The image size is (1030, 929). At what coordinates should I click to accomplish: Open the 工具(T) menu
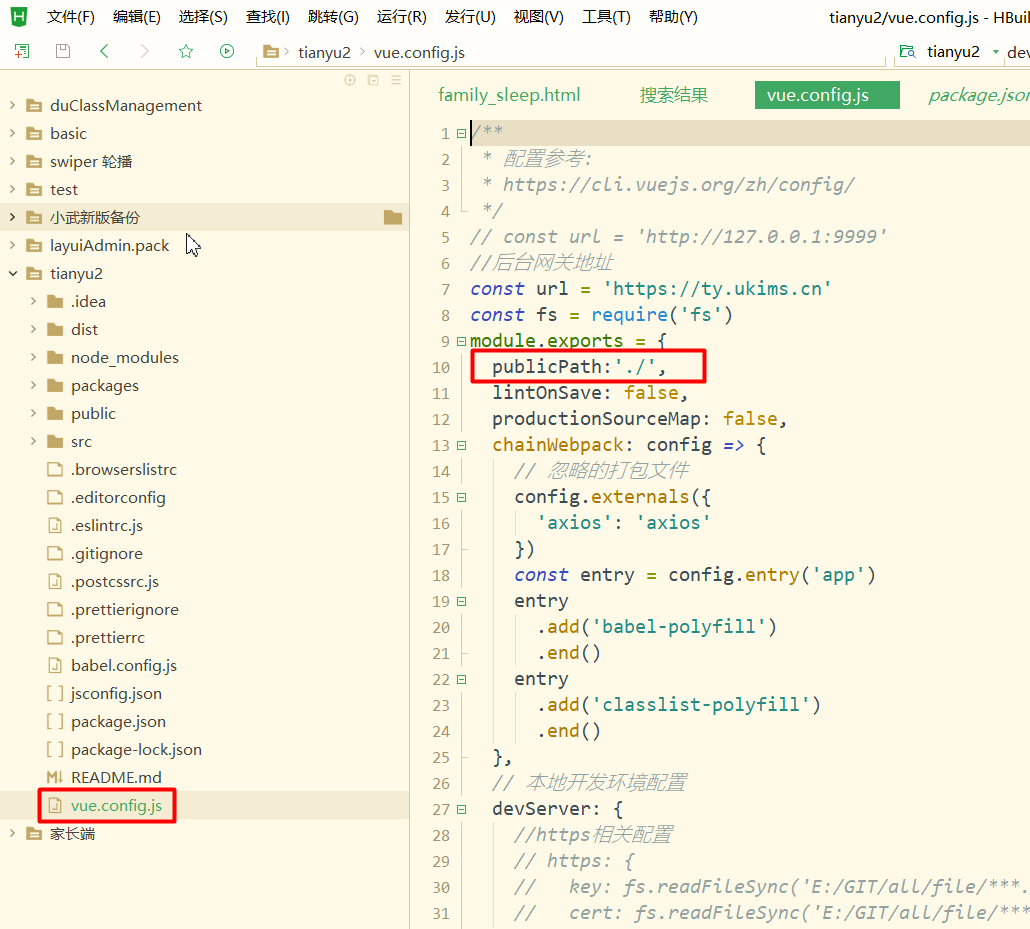click(x=605, y=16)
